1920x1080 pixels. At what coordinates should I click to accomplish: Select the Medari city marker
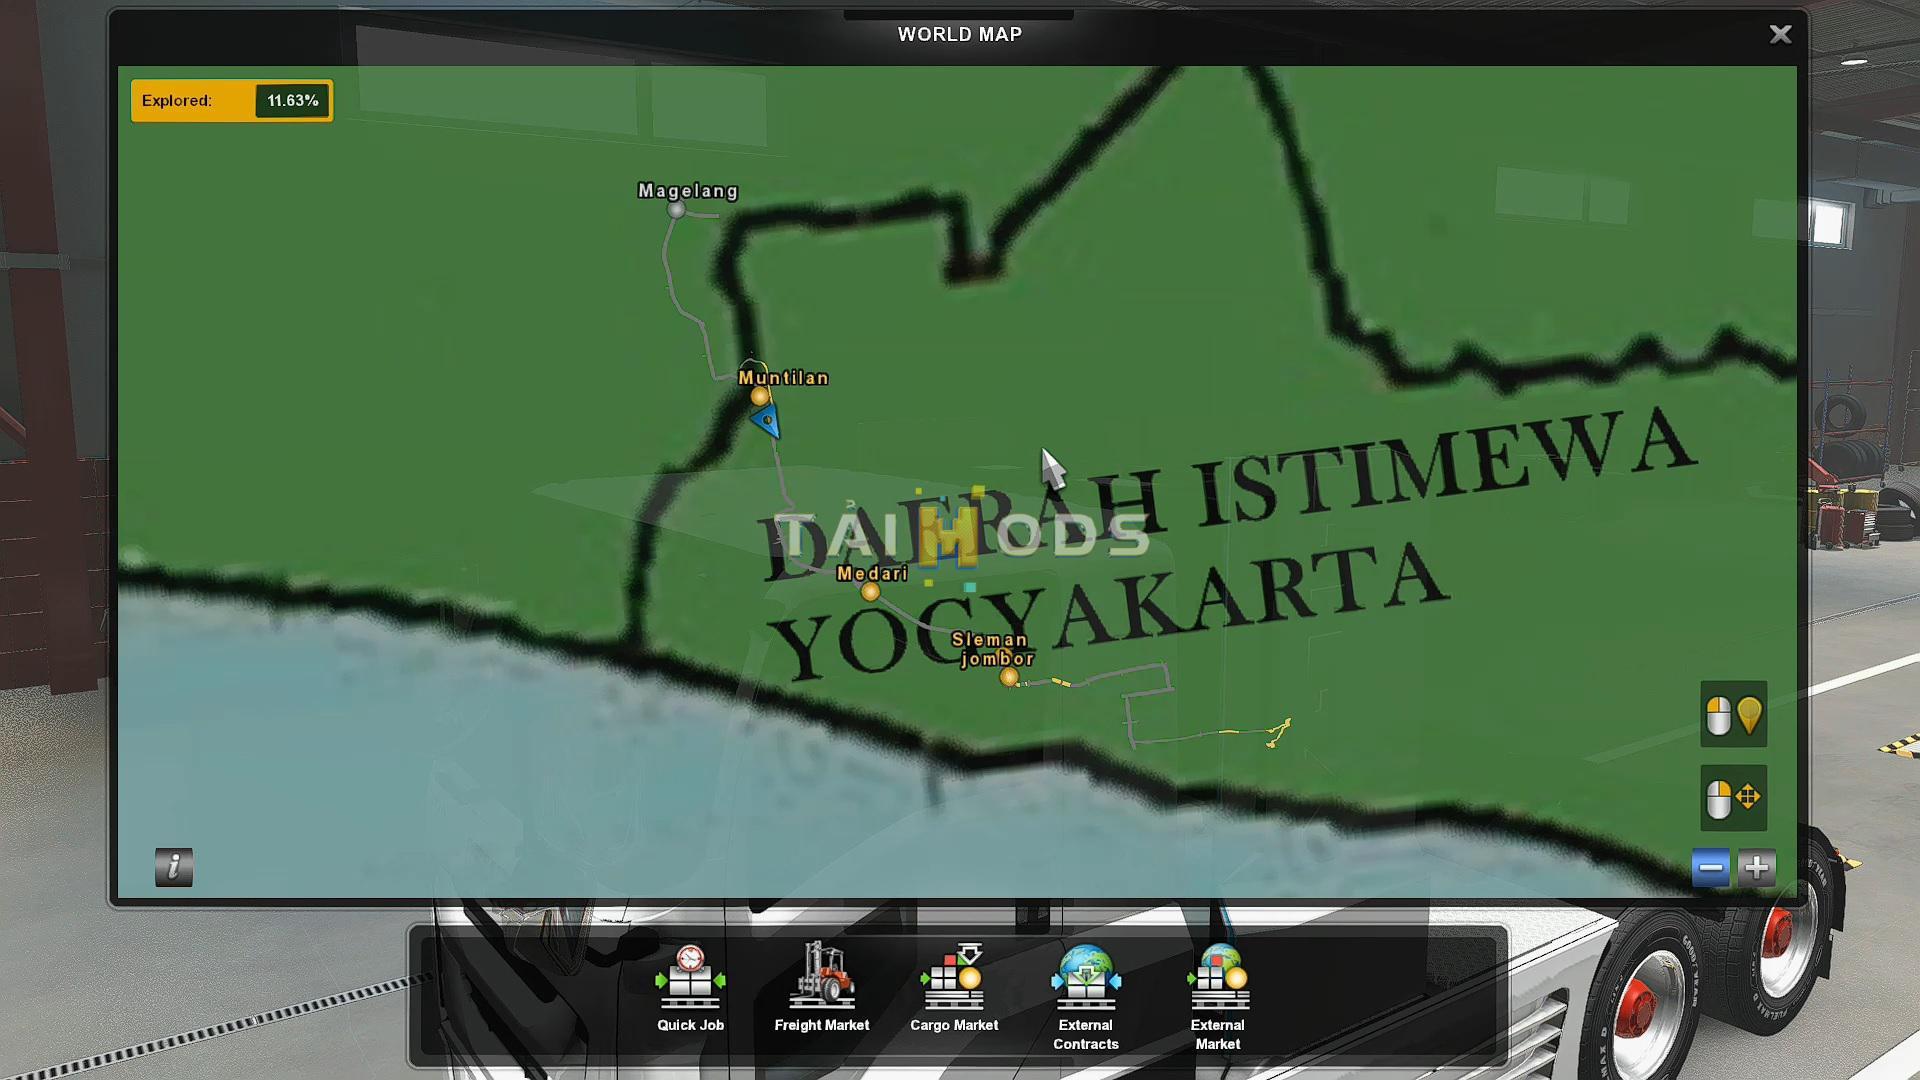tap(871, 592)
